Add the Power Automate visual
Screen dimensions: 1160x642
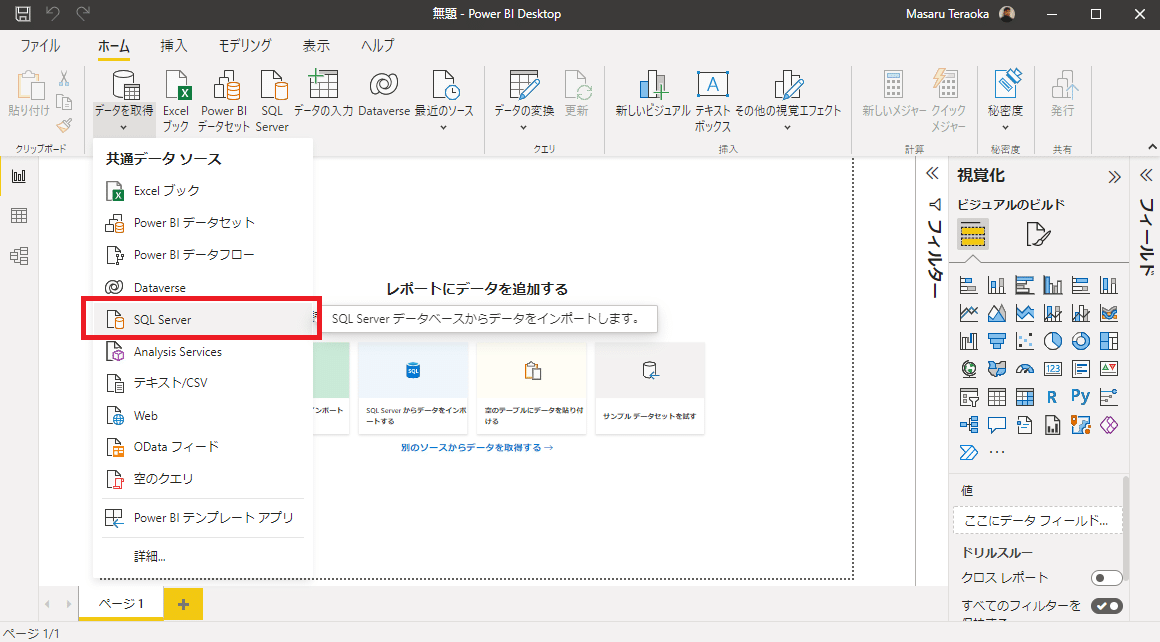pos(968,453)
